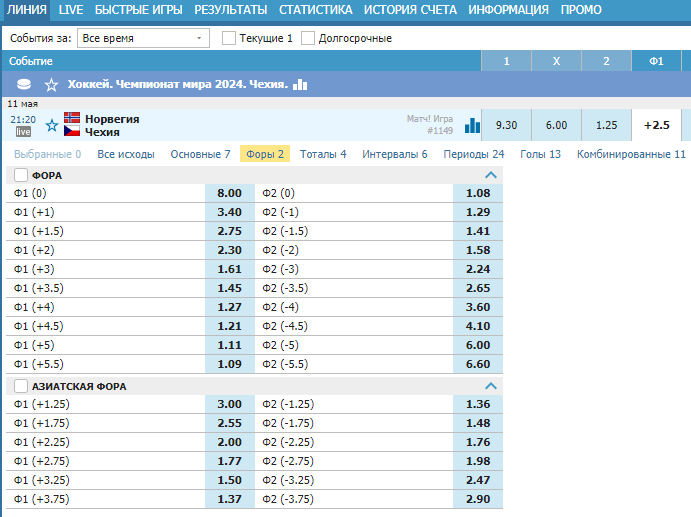Viewport: 691px width, 517px height.
Task: Bet on home win odds 9.30
Action: click(x=506, y=125)
